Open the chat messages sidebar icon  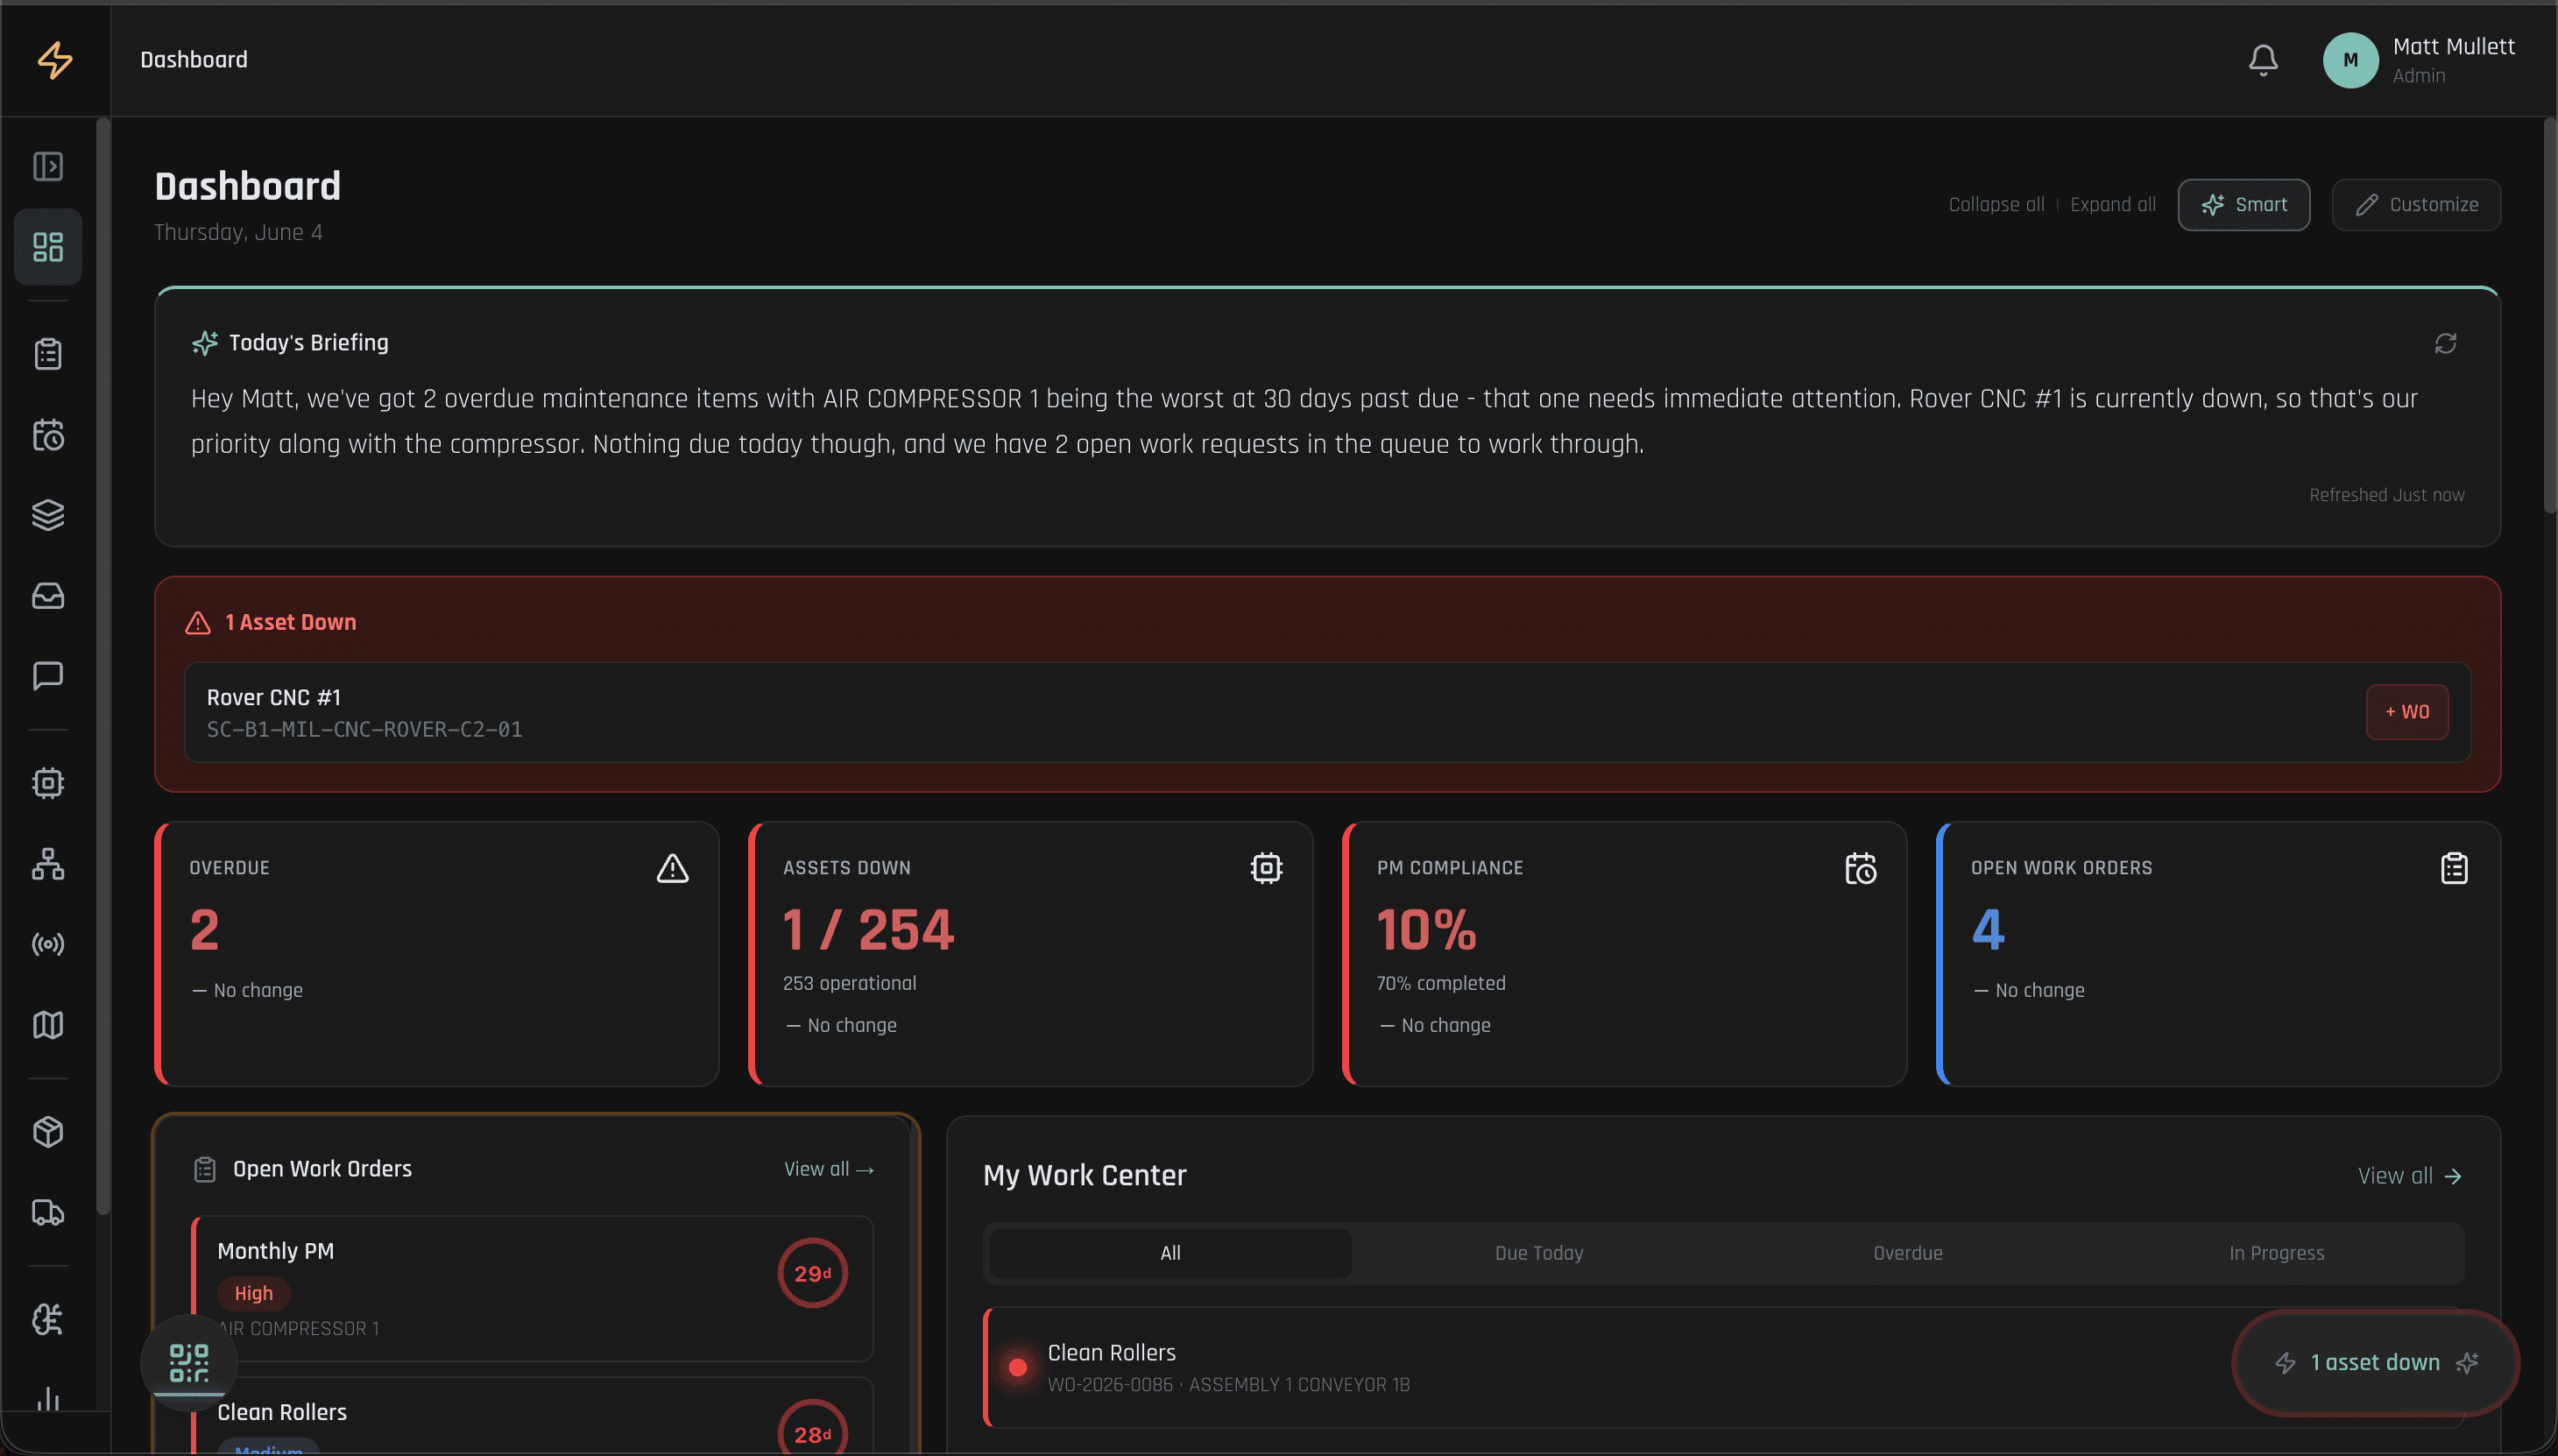[x=48, y=676]
